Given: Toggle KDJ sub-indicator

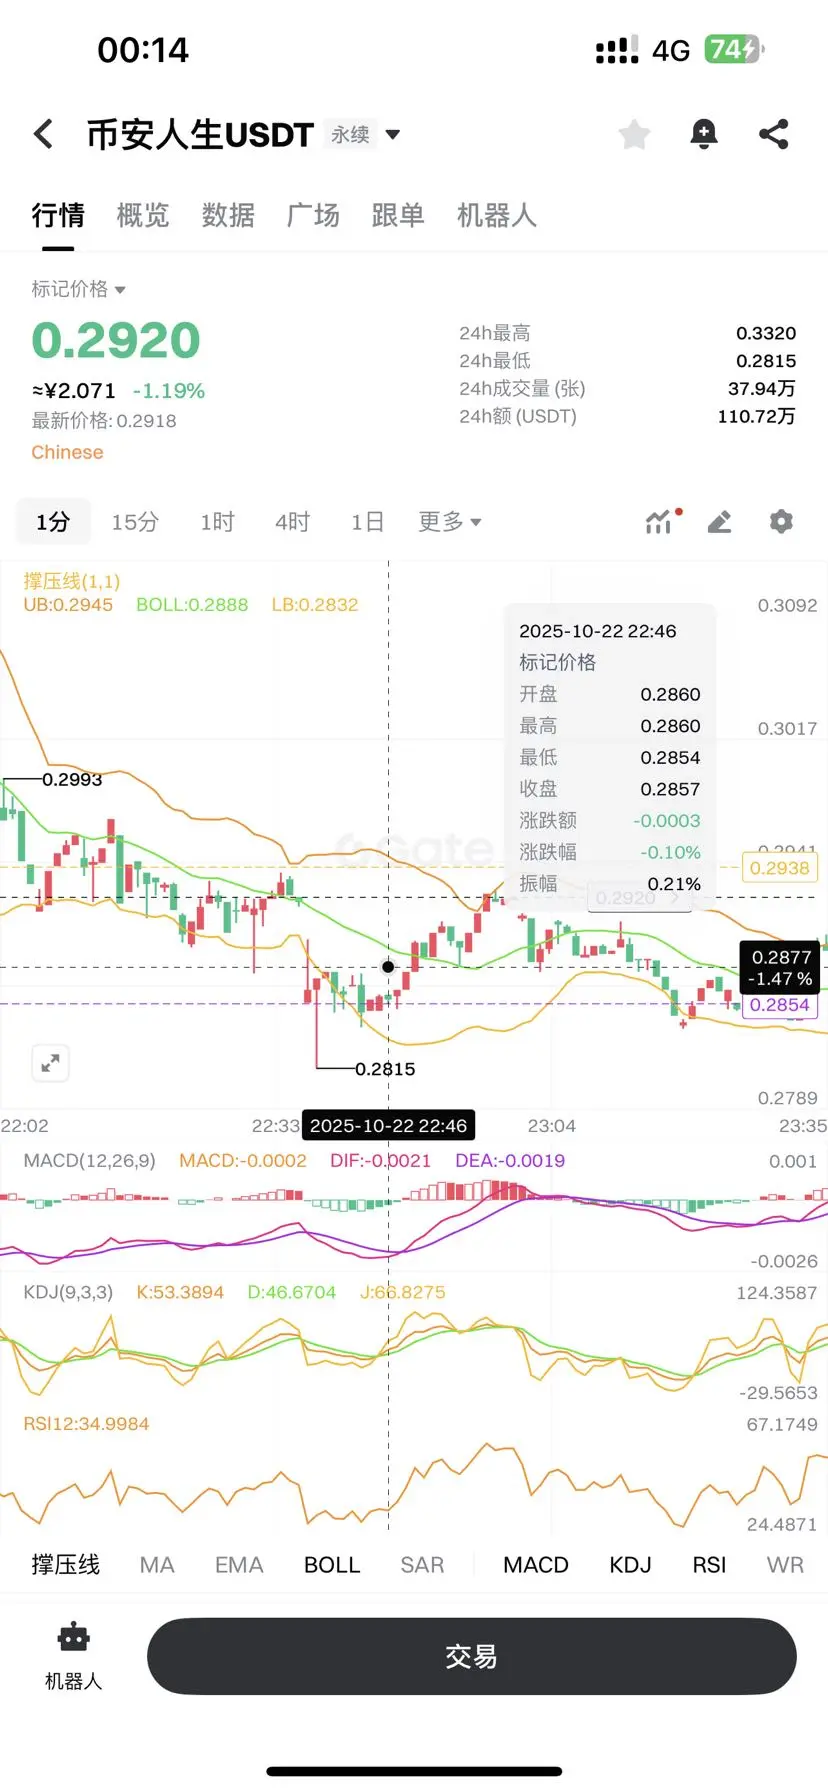Looking at the screenshot, I should click(630, 1565).
